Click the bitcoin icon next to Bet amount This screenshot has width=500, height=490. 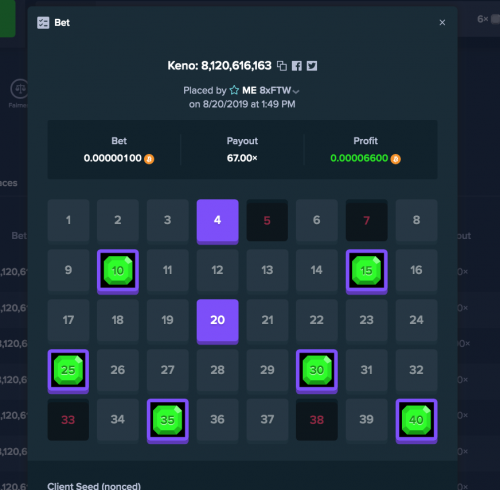click(149, 159)
